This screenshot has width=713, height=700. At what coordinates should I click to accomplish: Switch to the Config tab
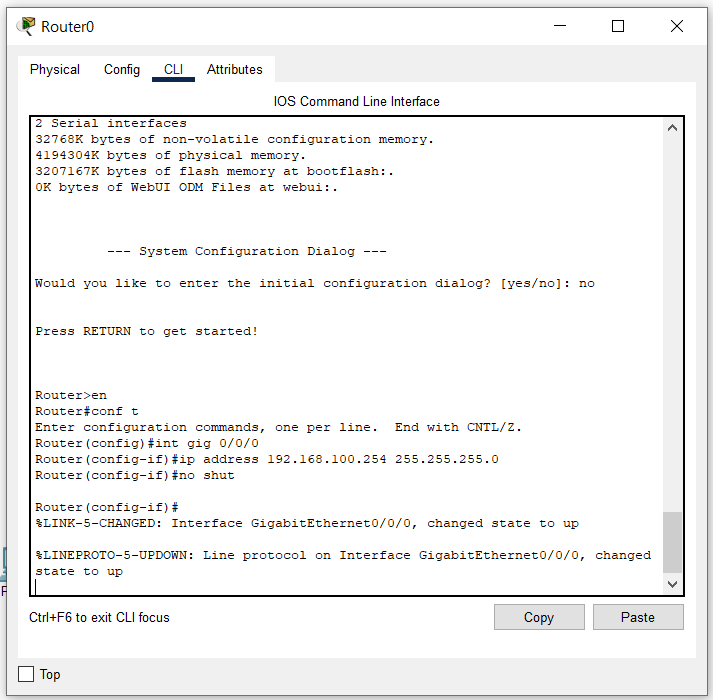[122, 70]
